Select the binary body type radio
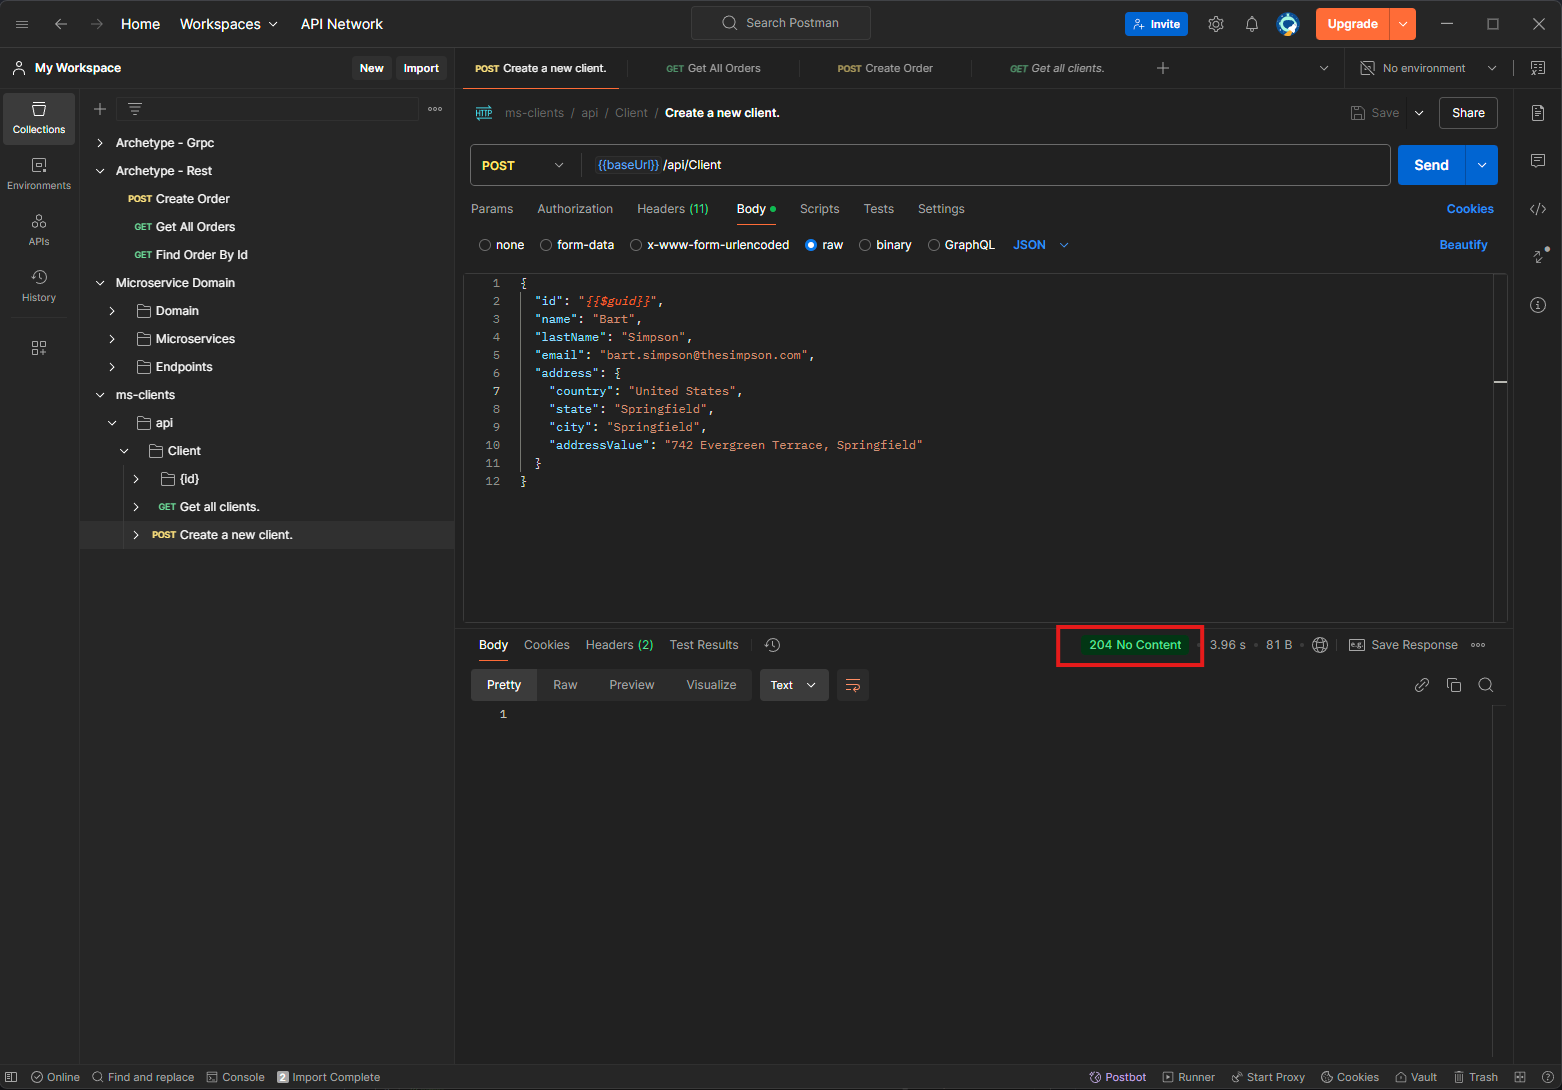 (865, 245)
